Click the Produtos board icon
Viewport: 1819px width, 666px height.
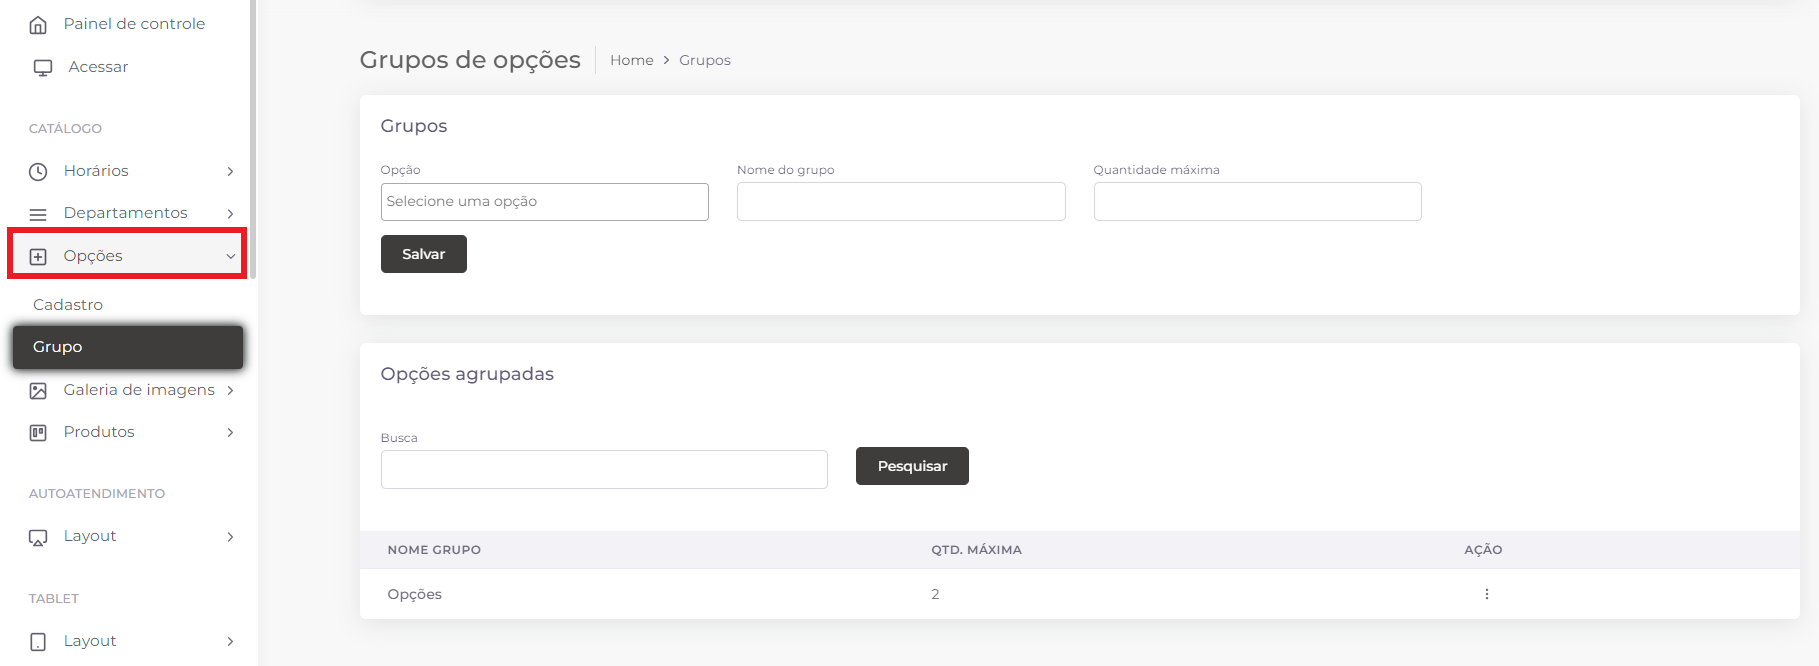(38, 433)
